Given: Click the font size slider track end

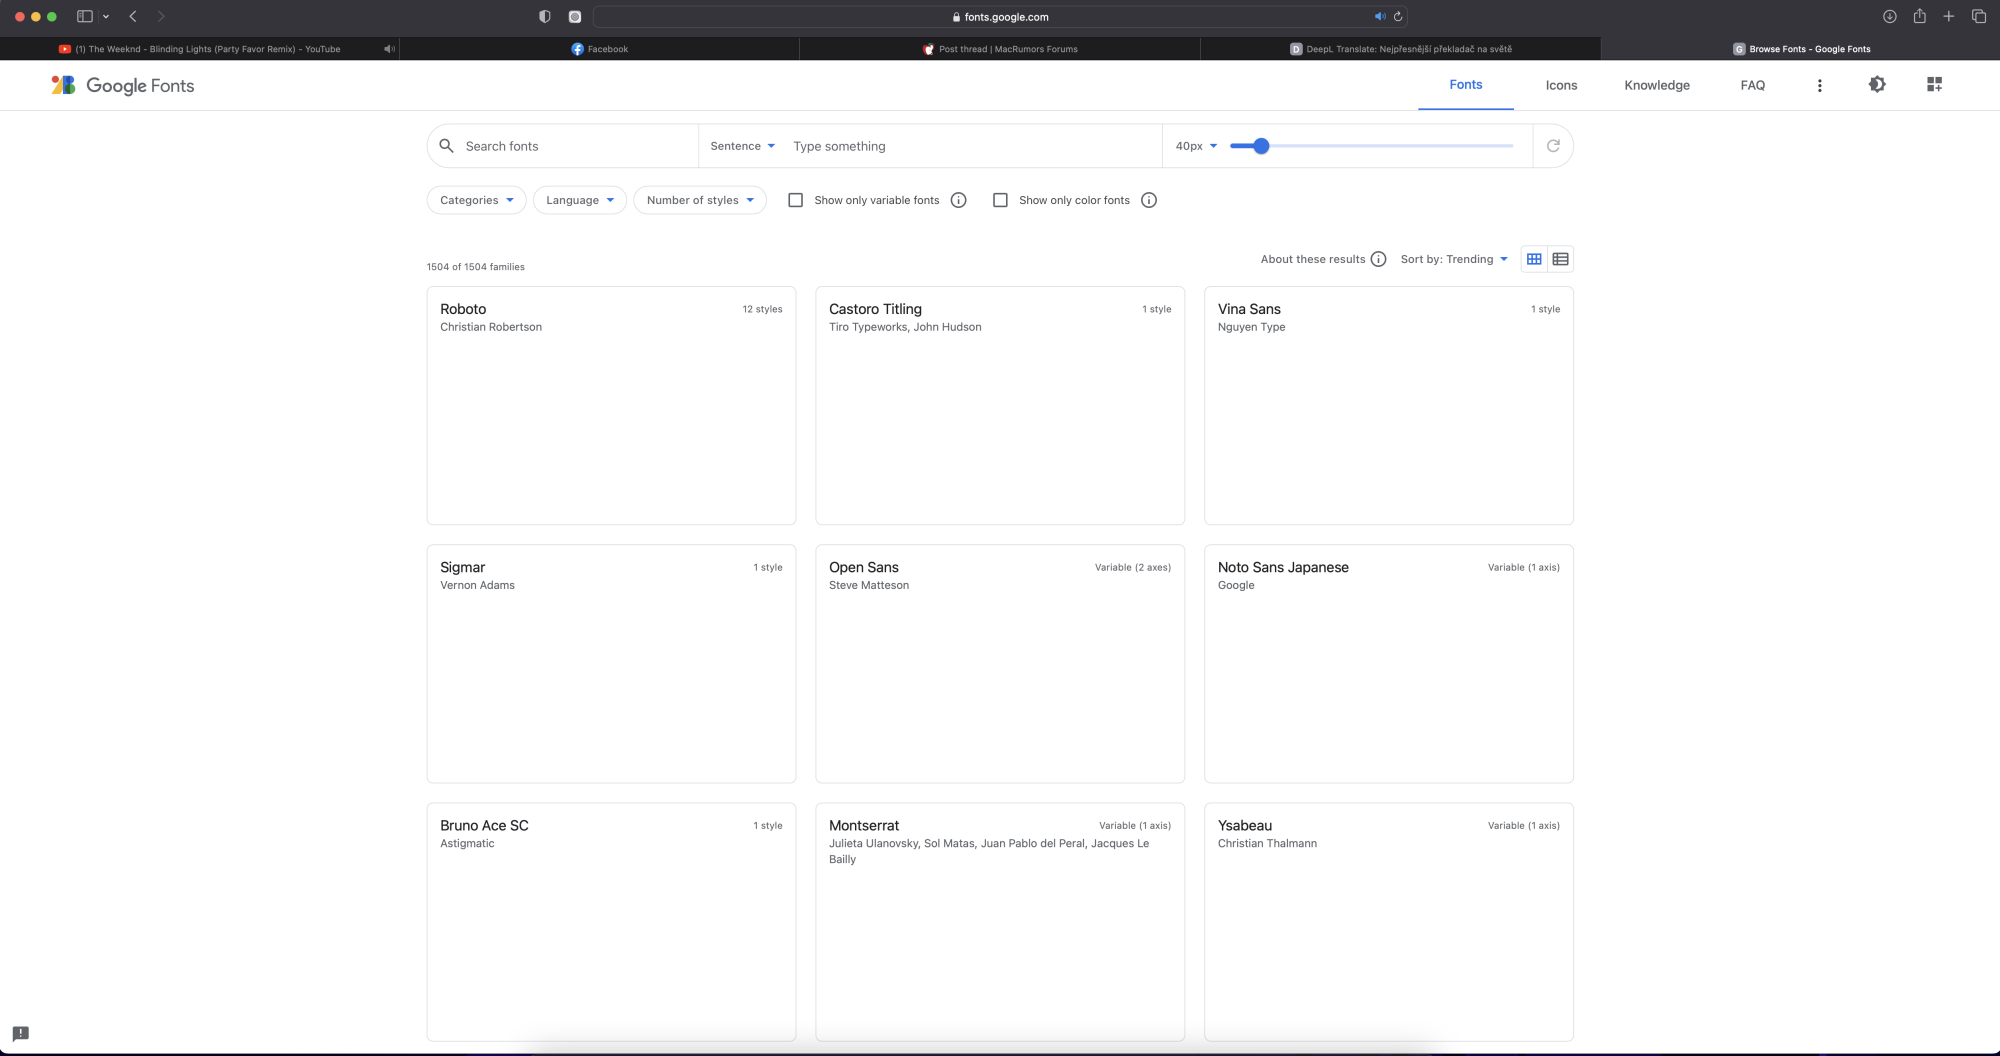Looking at the screenshot, I should (1510, 146).
